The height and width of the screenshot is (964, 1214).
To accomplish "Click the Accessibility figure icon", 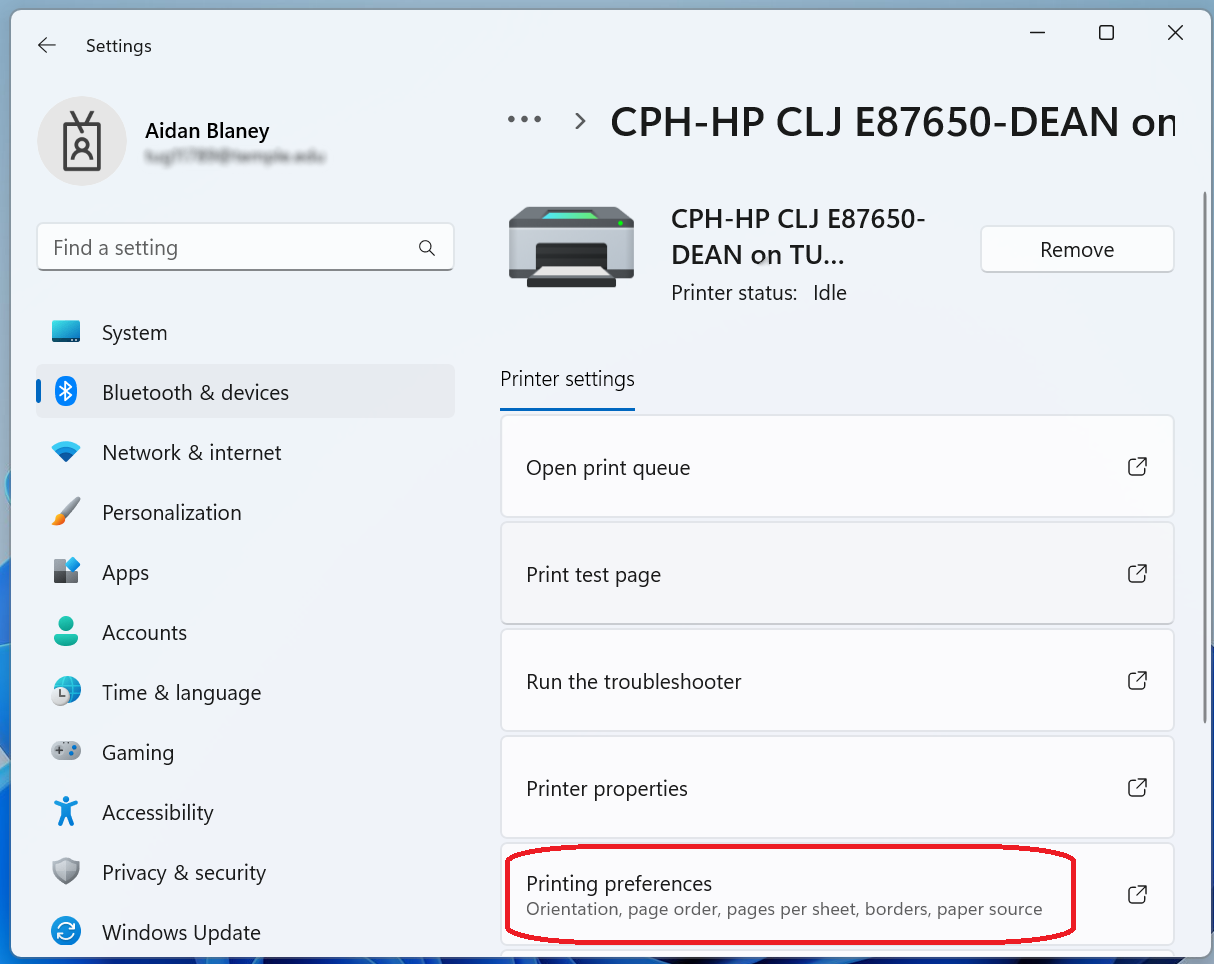I will pyautogui.click(x=66, y=812).
